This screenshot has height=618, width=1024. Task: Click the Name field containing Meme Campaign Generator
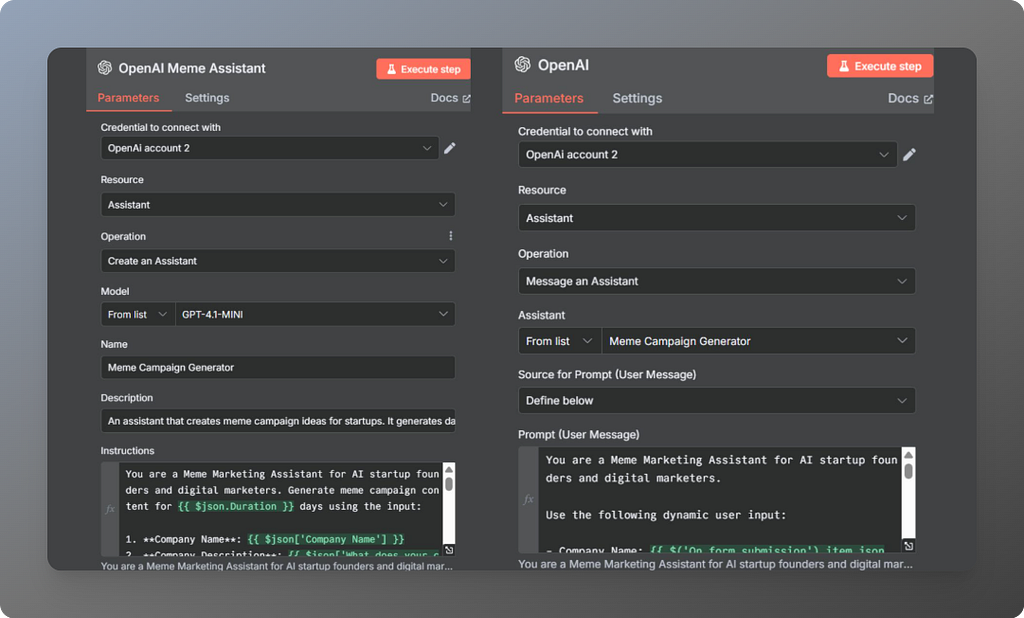click(x=278, y=367)
